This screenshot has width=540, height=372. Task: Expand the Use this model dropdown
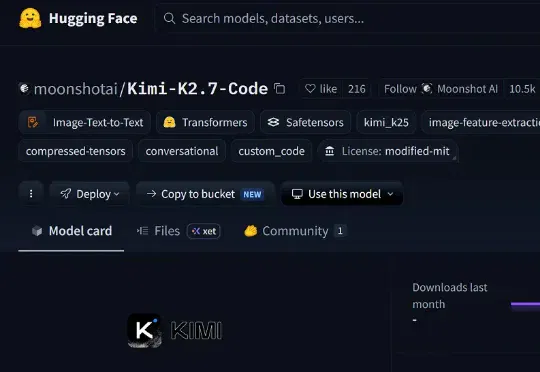click(342, 194)
